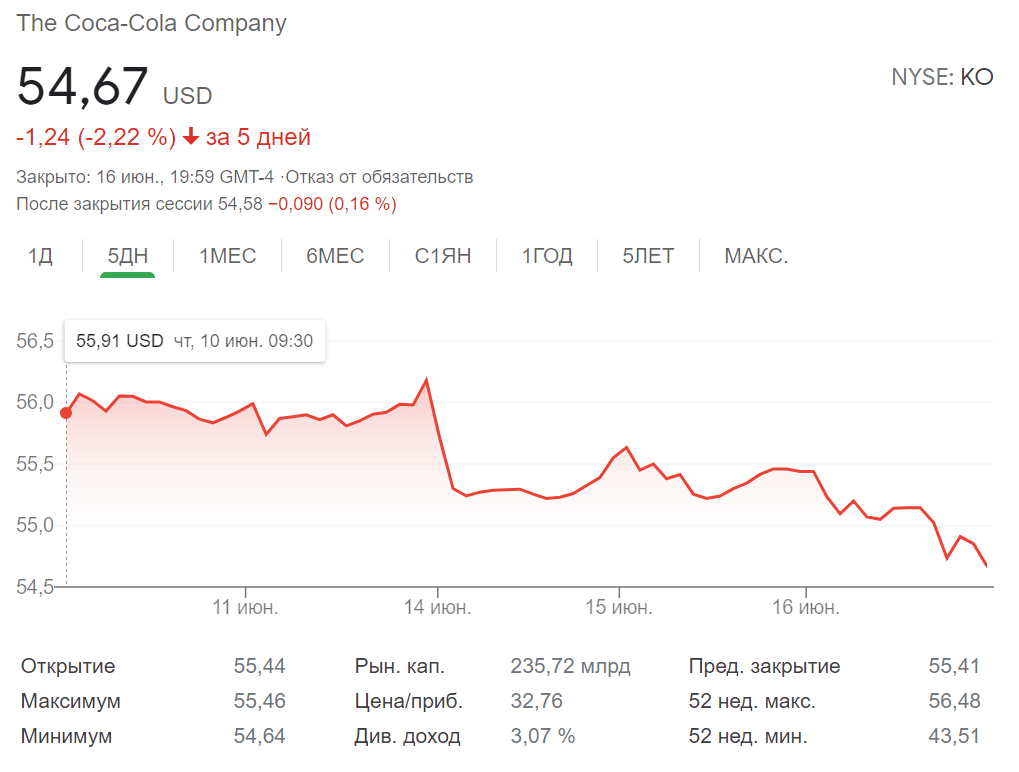Select the С1ЯН year-to-date tab
The height and width of the screenshot is (772, 1019).
point(443,256)
